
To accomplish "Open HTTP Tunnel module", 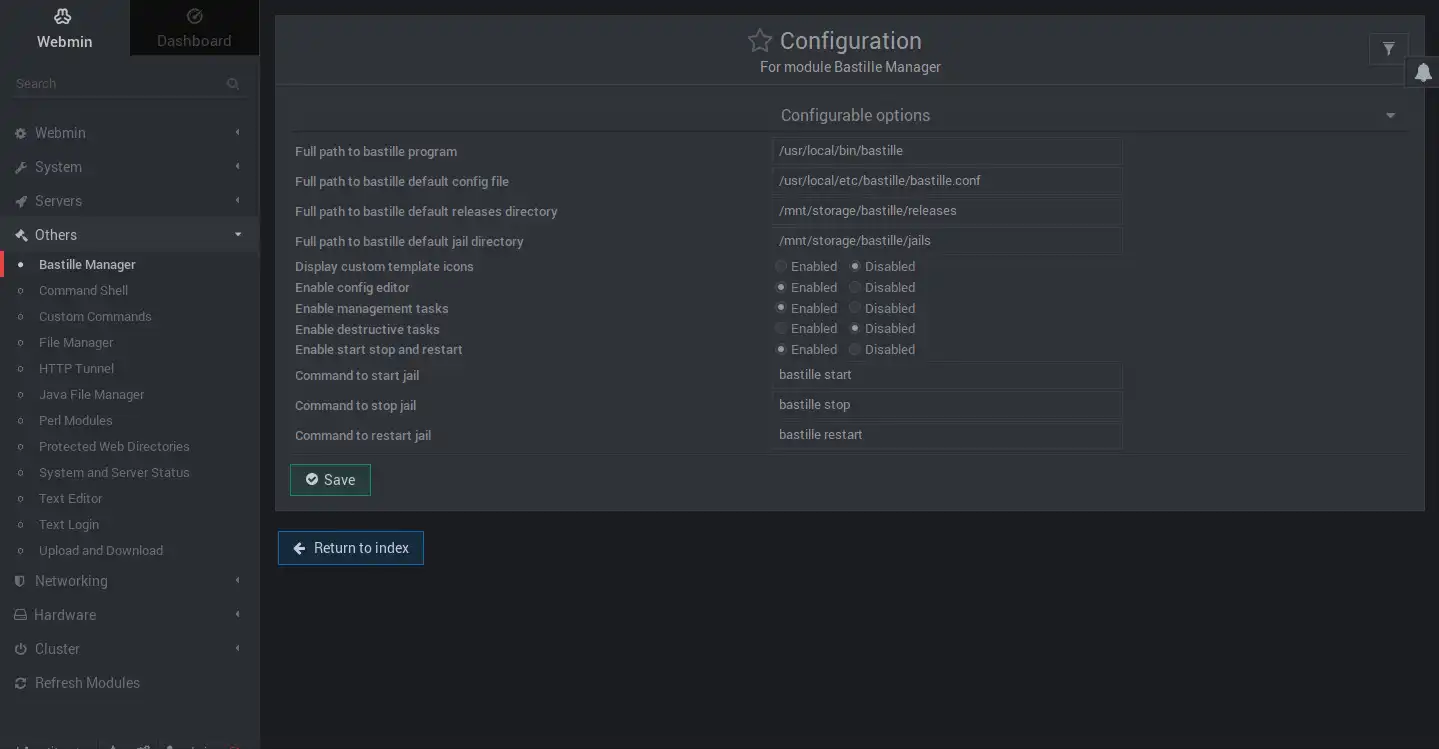I will pos(76,369).
